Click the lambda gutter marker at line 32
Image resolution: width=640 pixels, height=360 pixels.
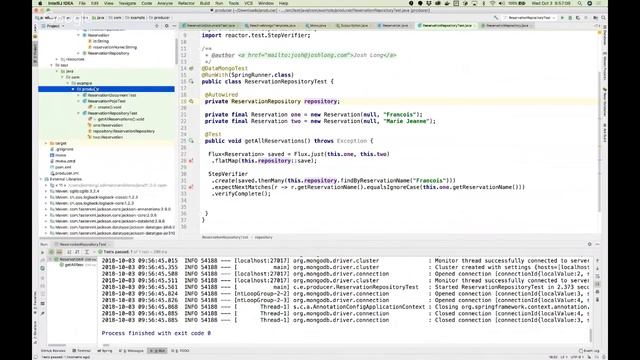click(x=191, y=187)
